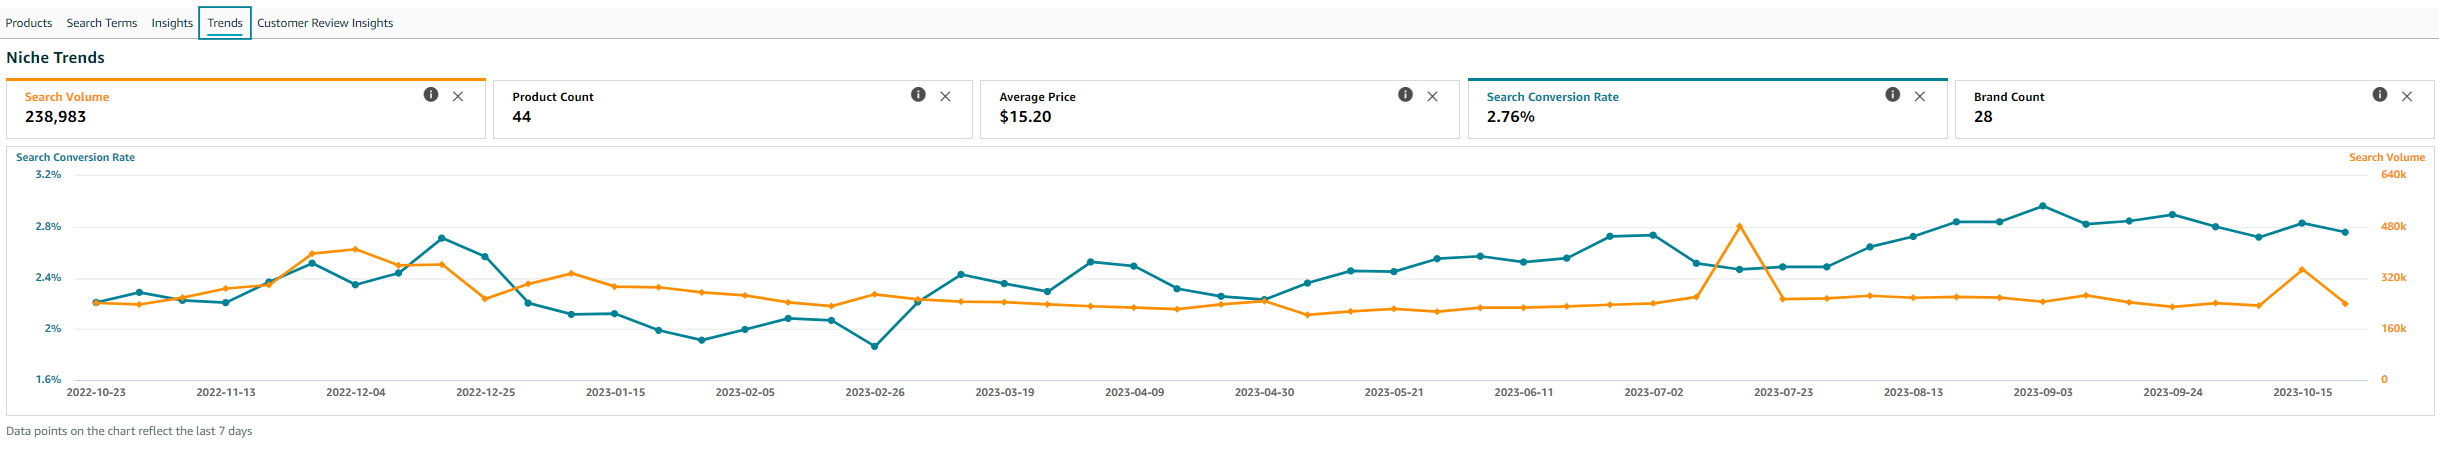Show info for Product Count metric
The height and width of the screenshot is (455, 2439).
coord(918,95)
